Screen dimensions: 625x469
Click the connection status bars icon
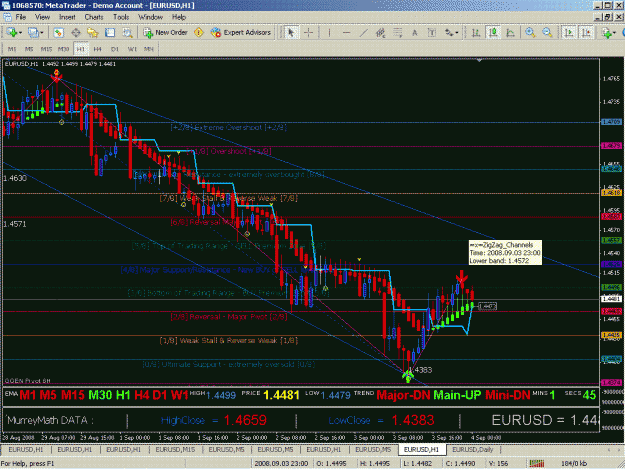(537, 463)
